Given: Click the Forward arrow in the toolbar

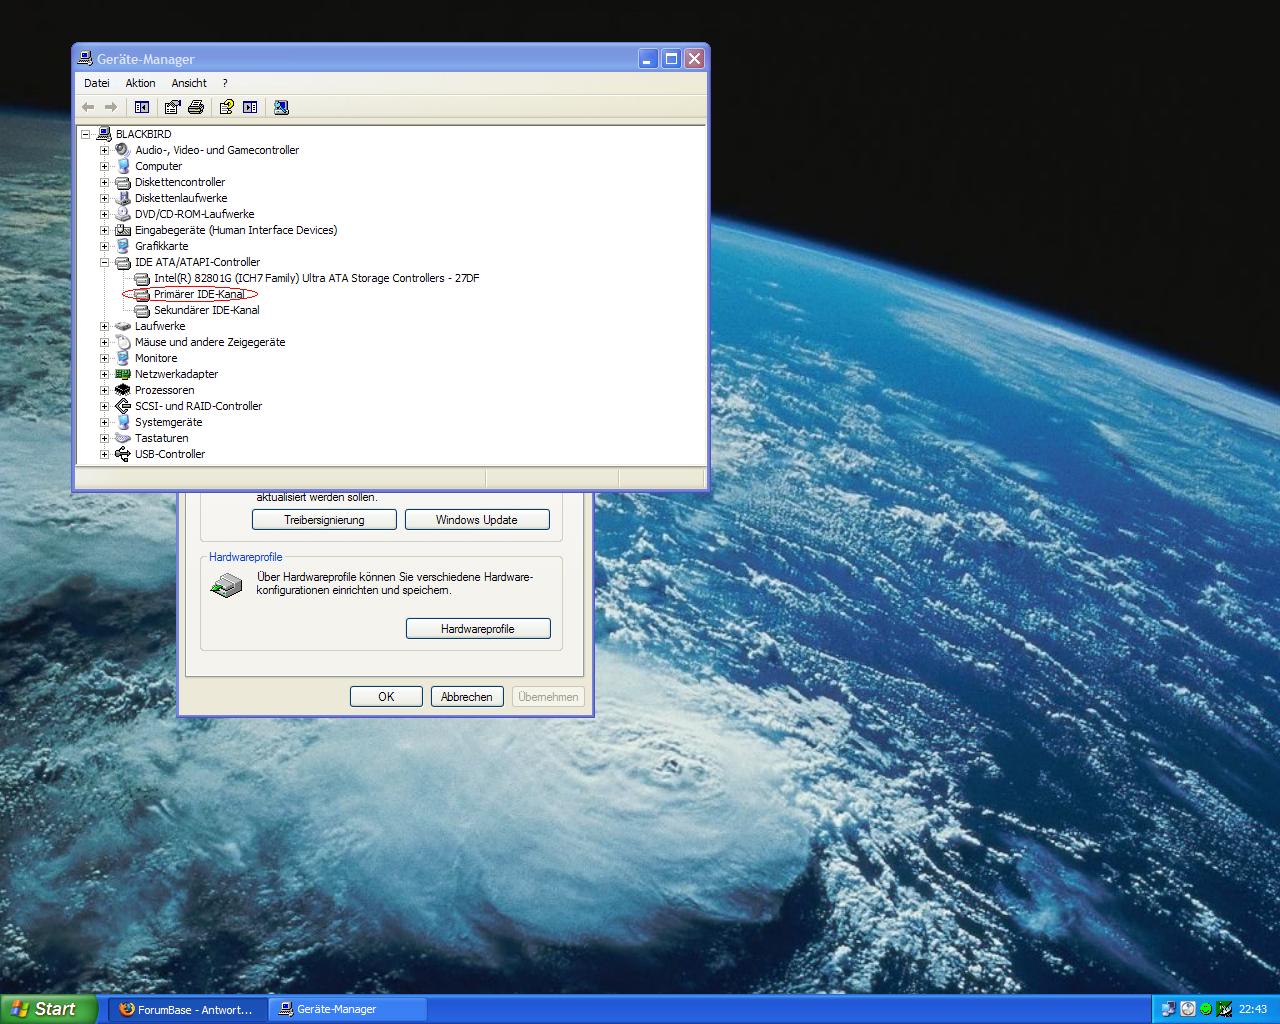Looking at the screenshot, I should click(111, 107).
